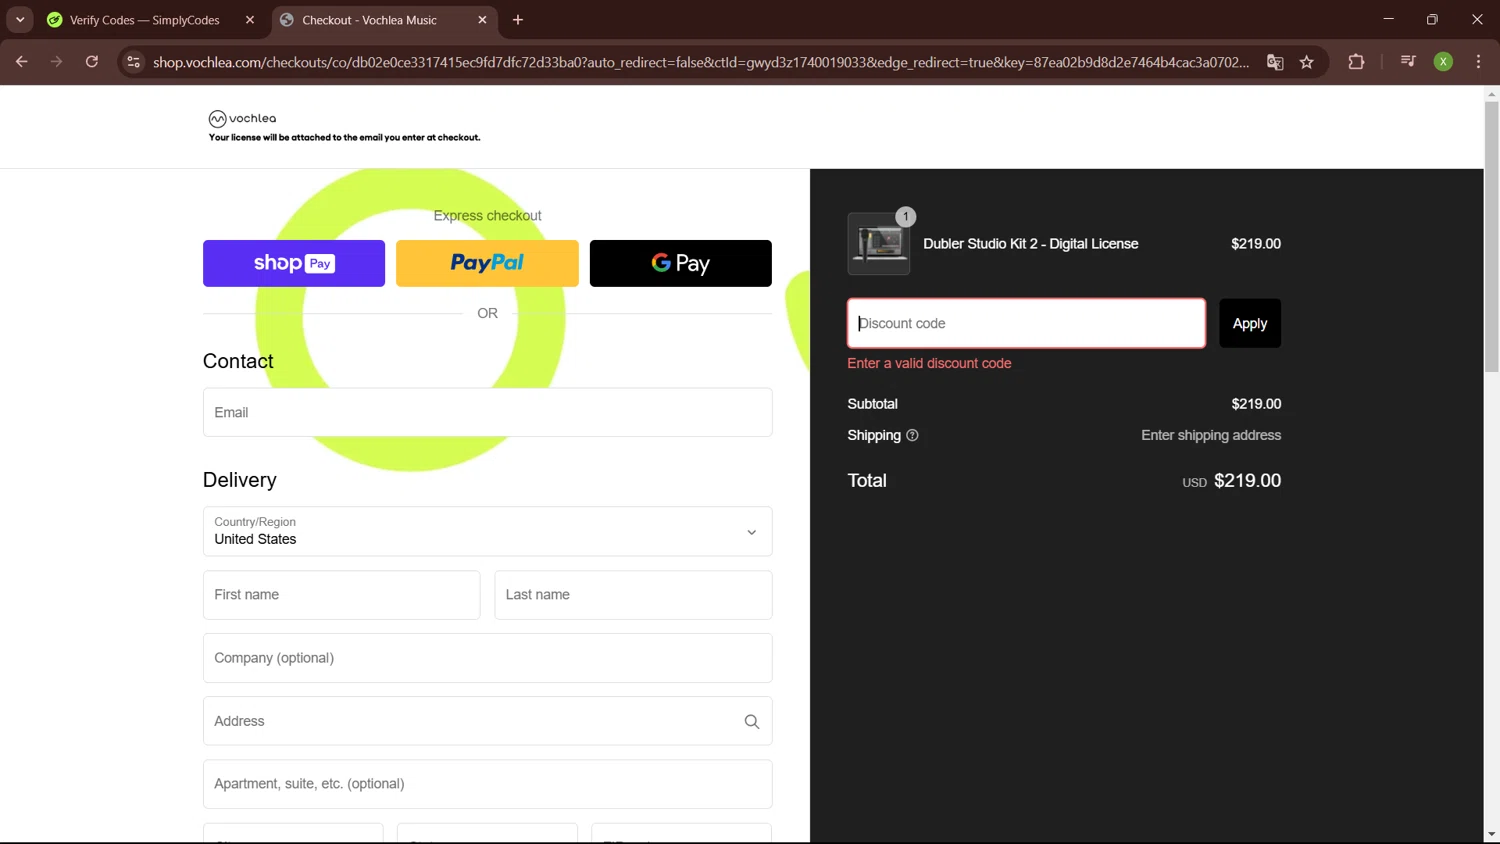This screenshot has height=844, width=1500.
Task: Click the Subtotal label
Action: 872,404
